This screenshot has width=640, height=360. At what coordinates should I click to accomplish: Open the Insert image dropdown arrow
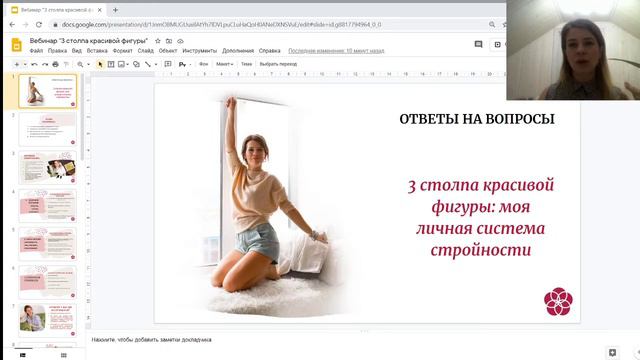(127, 64)
